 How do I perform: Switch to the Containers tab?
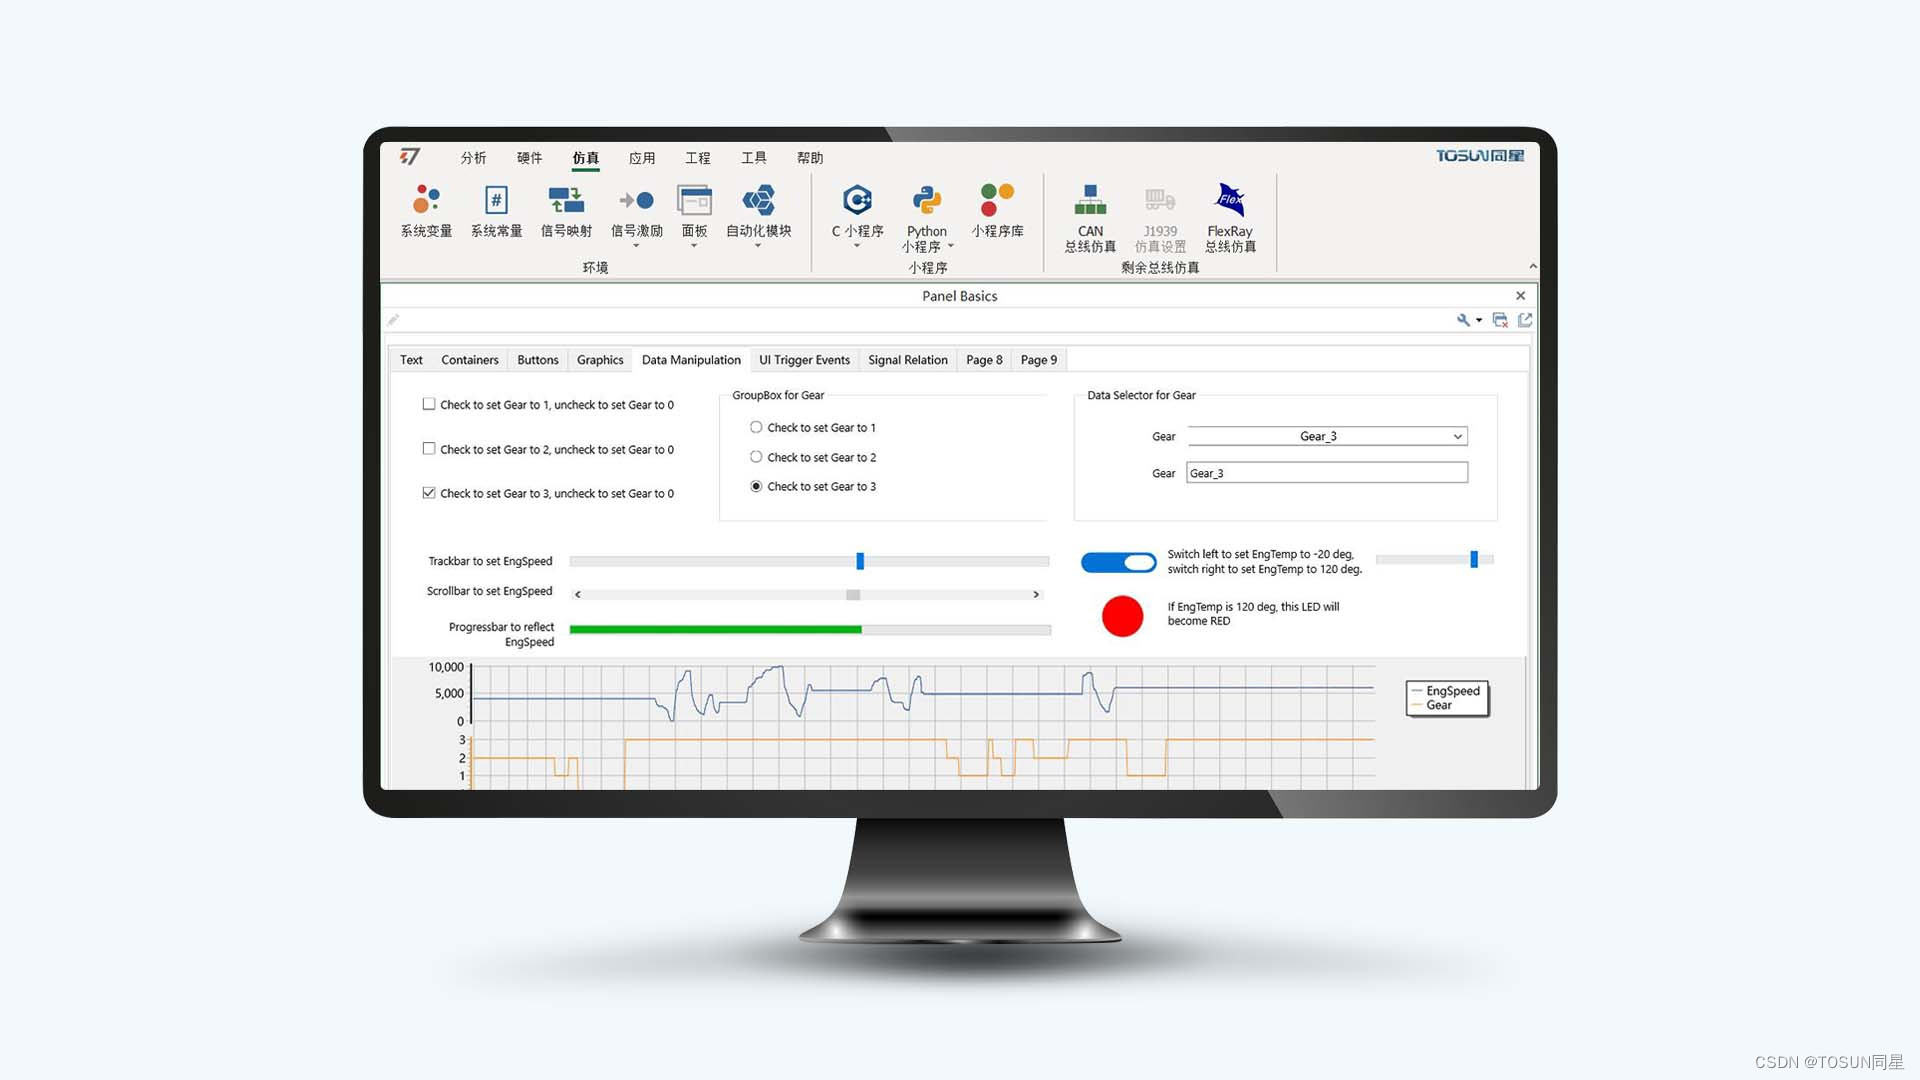470,360
